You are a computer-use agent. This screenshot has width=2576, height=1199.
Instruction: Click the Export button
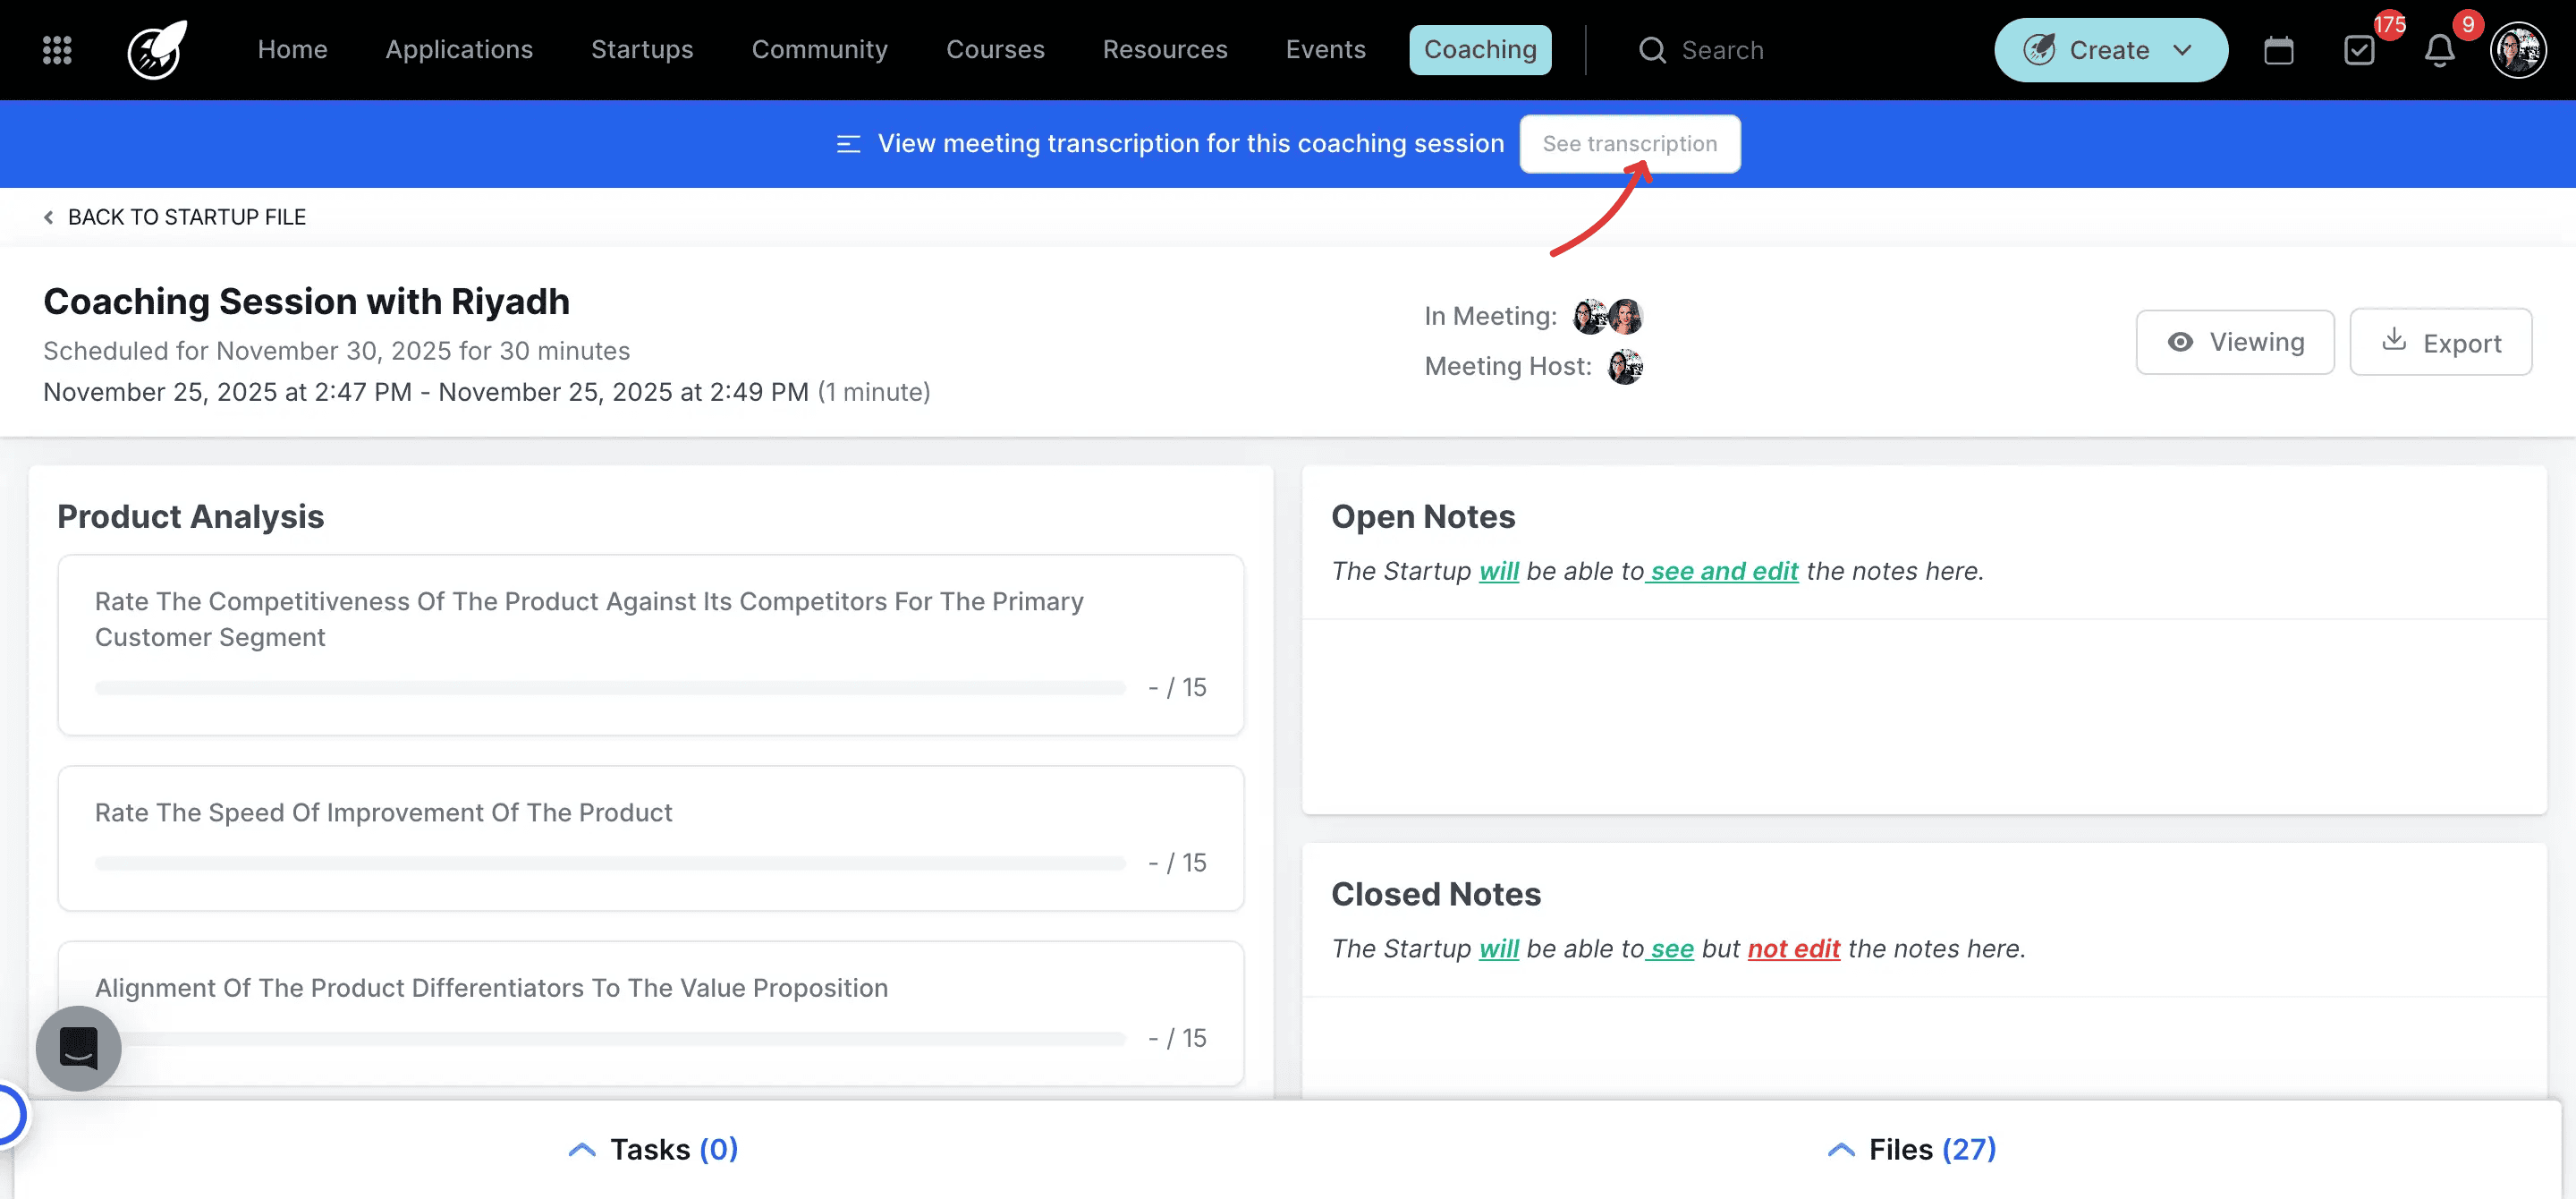click(x=2442, y=341)
